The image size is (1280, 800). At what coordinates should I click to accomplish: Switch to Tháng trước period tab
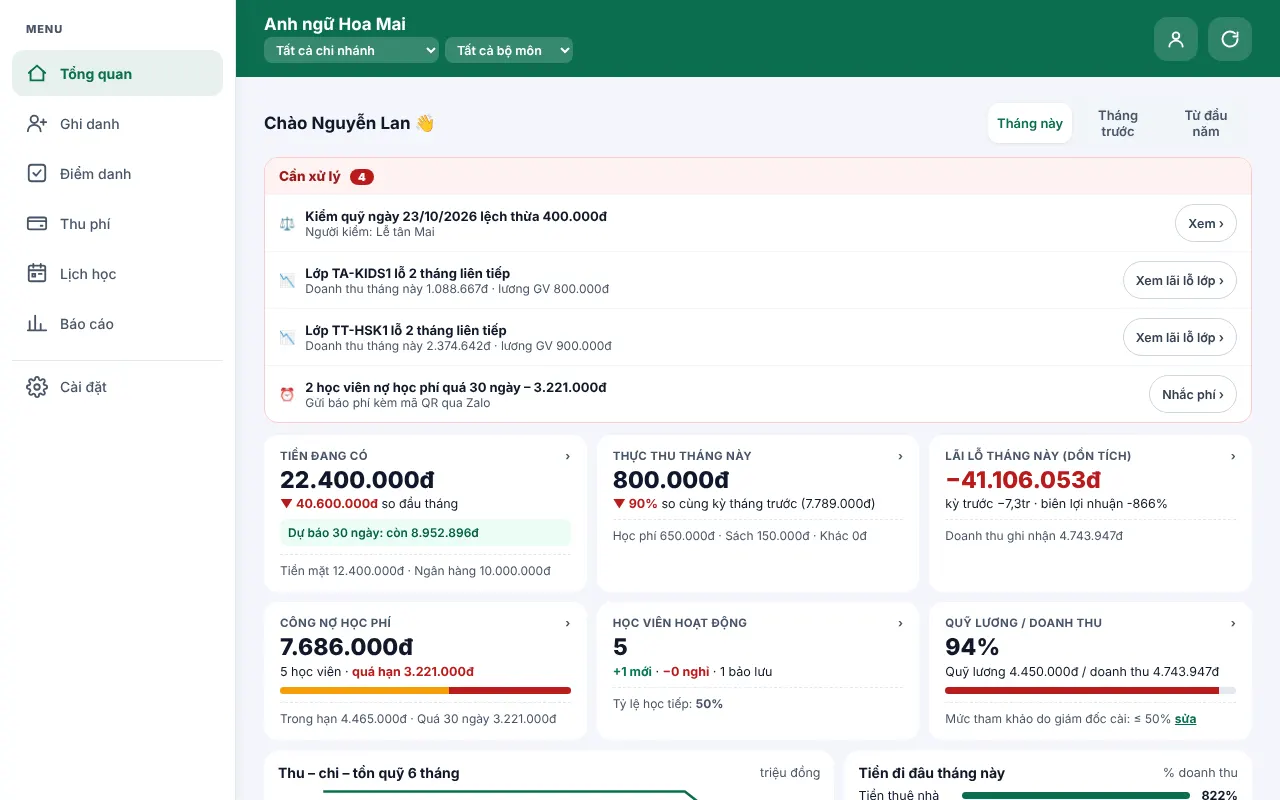click(1117, 123)
